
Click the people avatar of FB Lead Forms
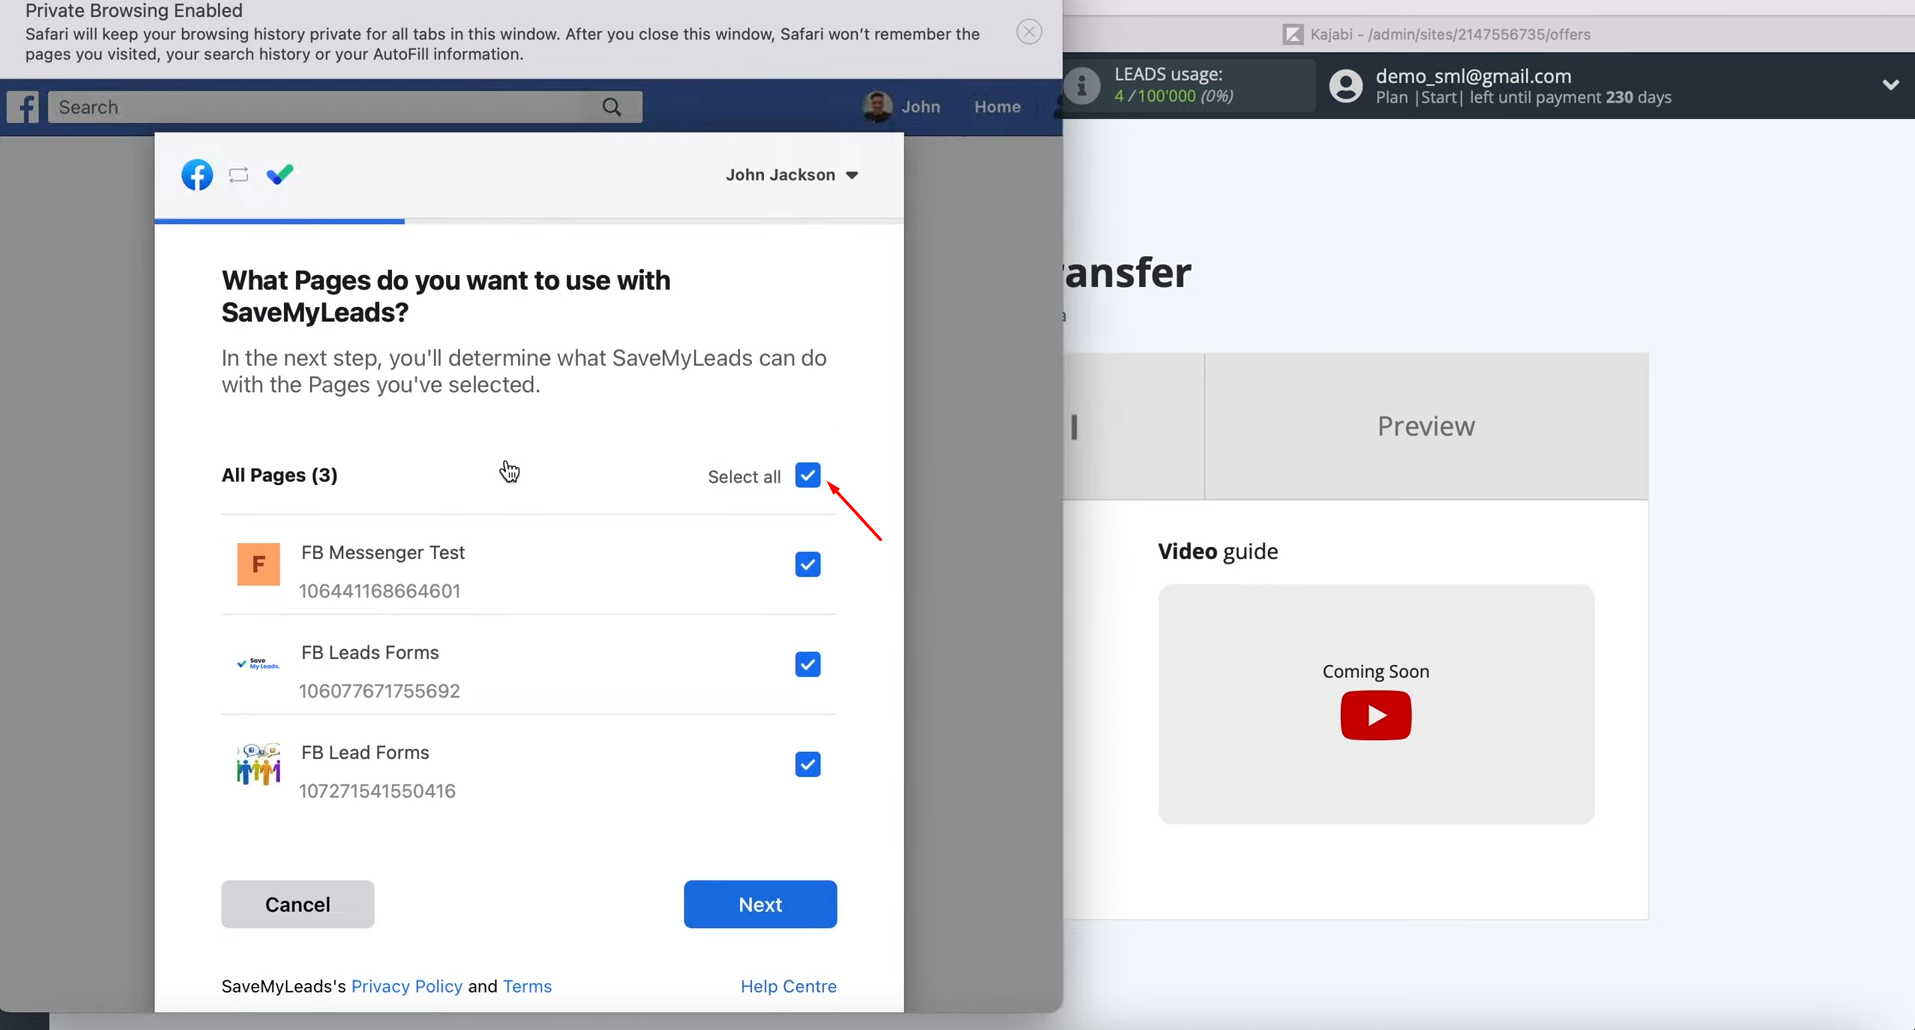258,764
